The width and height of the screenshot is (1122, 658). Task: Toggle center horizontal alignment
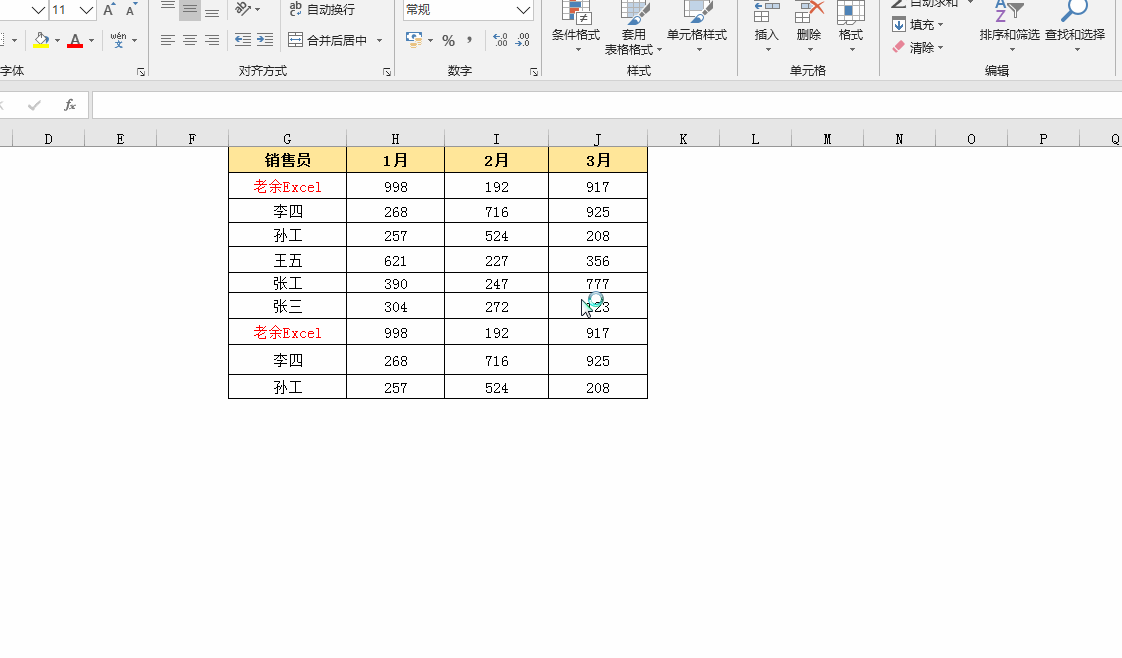(x=190, y=40)
